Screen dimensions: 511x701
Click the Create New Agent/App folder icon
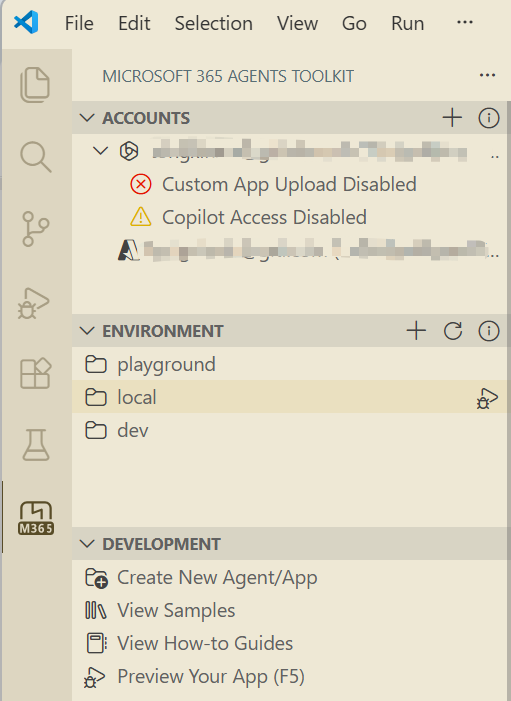(x=96, y=578)
